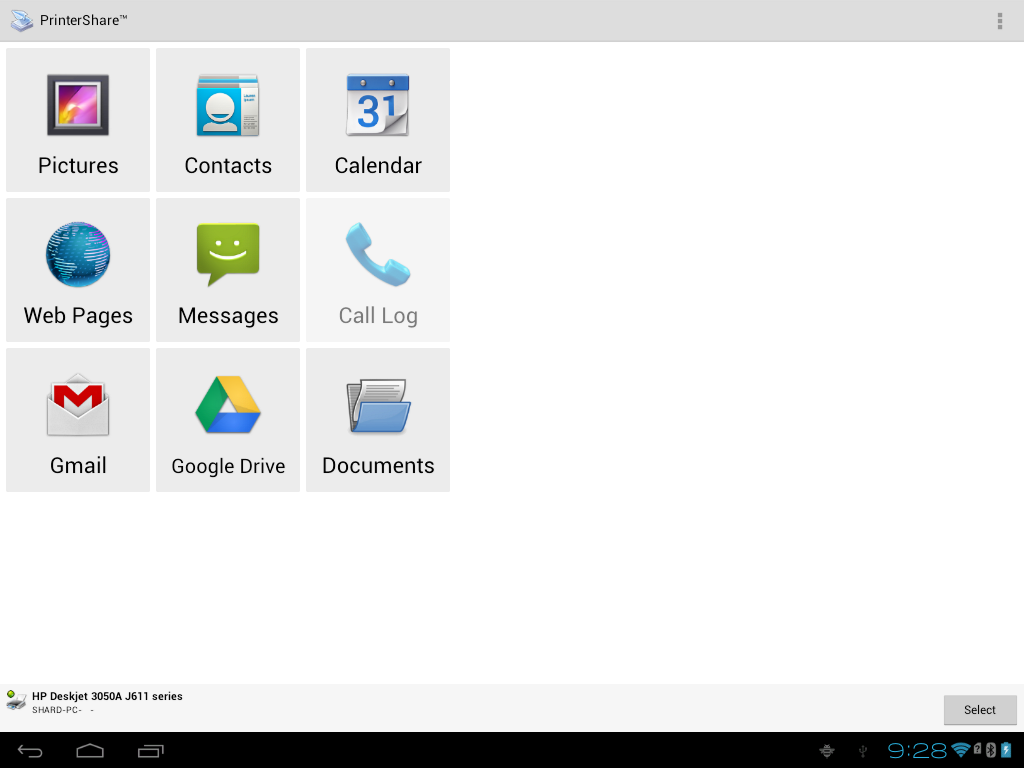Click the Wi-Fi signal icon
Viewport: 1024px width, 768px height.
[961, 750]
